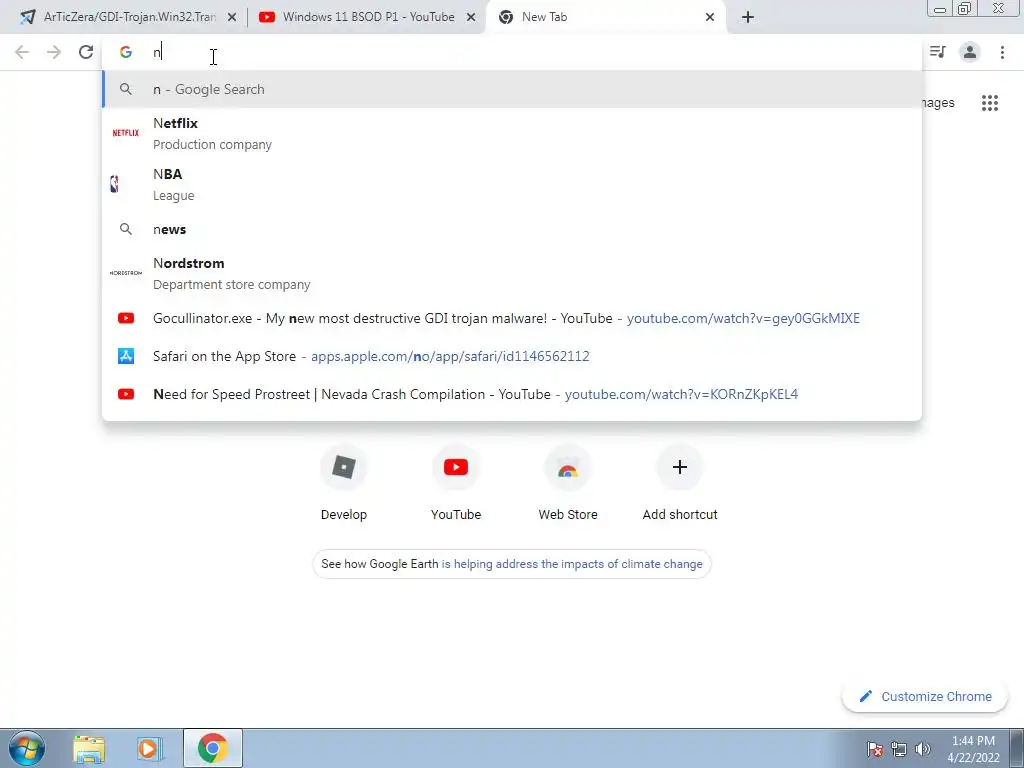The image size is (1024, 768).
Task: Switch to ArTicZera/GDI-Trojan tab
Action: pyautogui.click(x=129, y=17)
